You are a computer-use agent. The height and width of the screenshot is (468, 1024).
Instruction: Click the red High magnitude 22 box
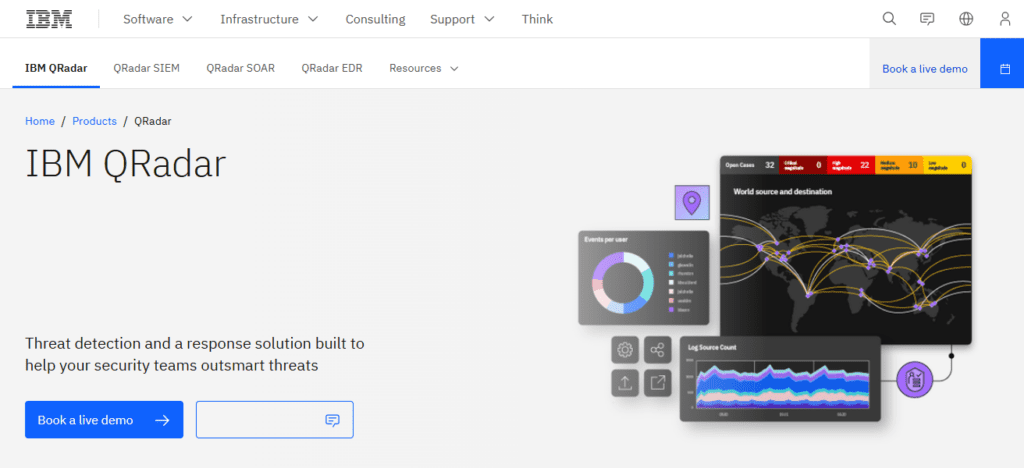click(x=851, y=165)
